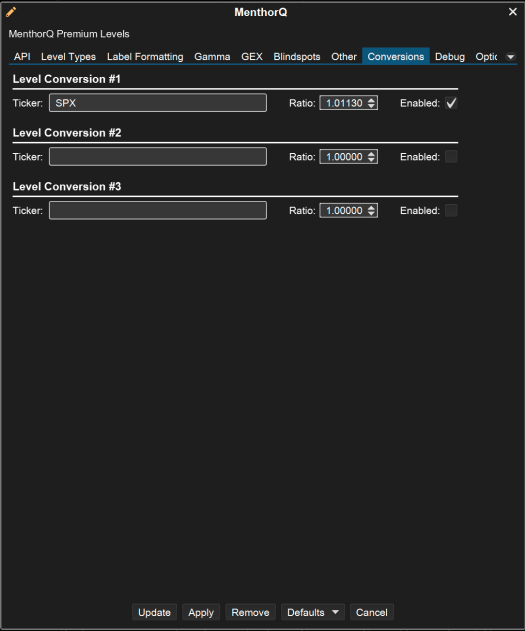Close the MenthorQ dialog
525x631 pixels.
point(513,12)
